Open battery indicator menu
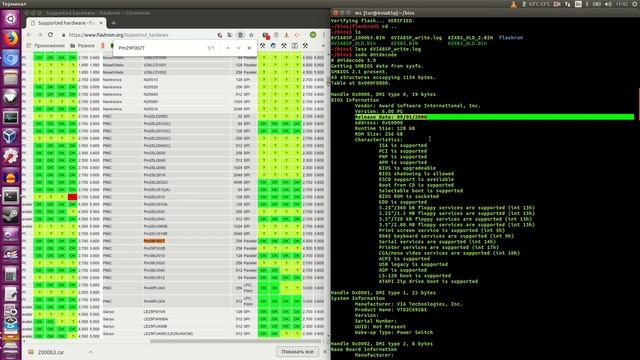This screenshot has width=640, height=360. (597, 4)
